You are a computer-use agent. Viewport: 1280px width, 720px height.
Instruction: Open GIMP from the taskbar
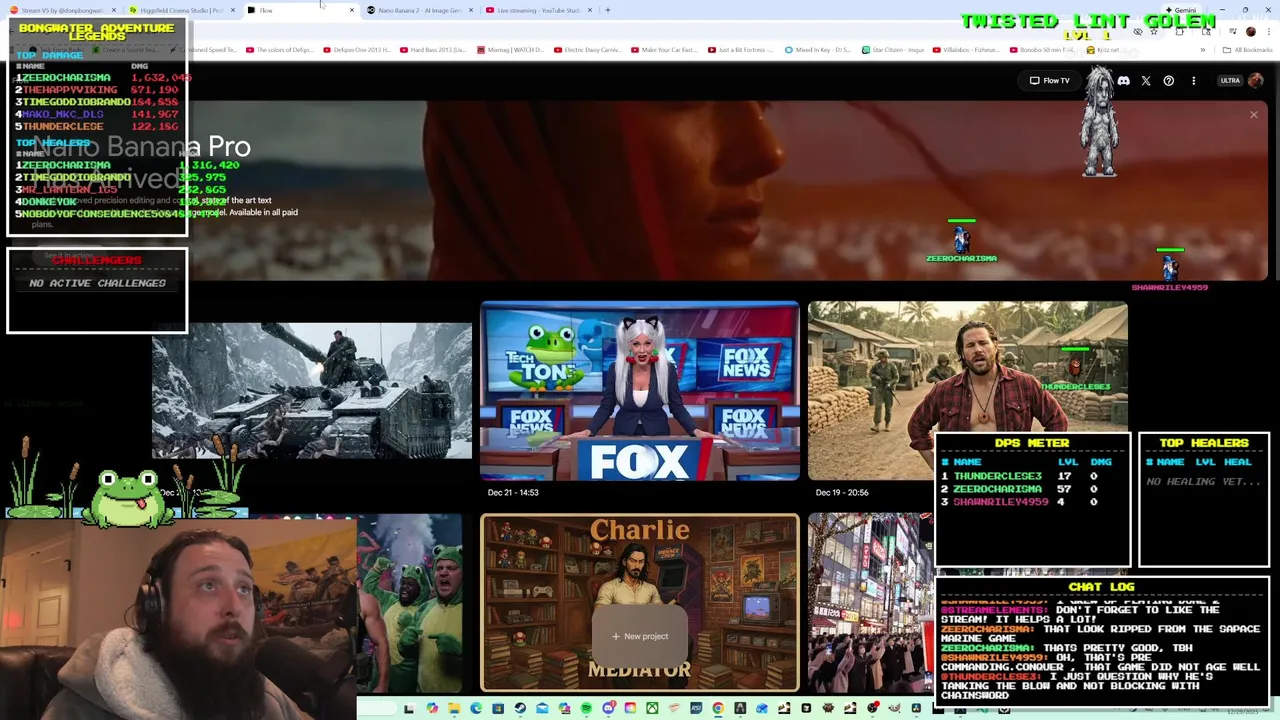894,708
